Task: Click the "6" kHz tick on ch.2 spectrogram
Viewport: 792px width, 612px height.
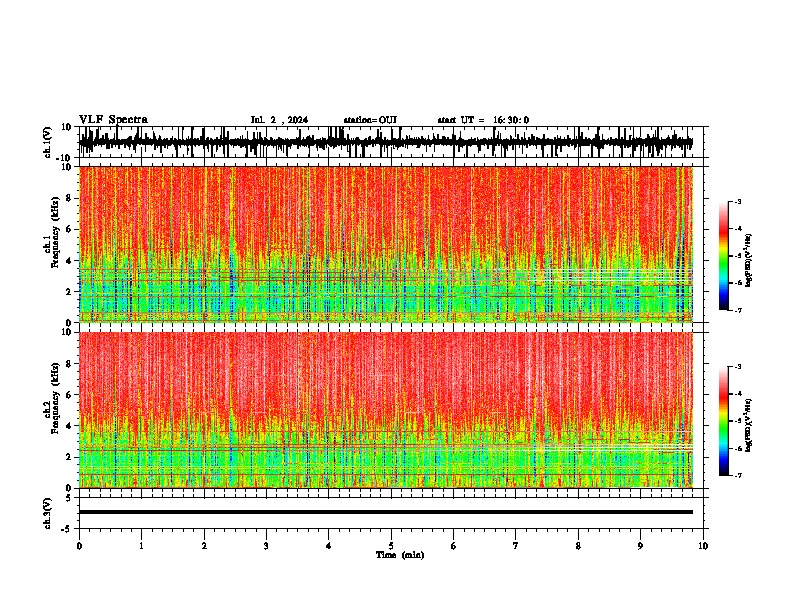Action: [x=69, y=395]
